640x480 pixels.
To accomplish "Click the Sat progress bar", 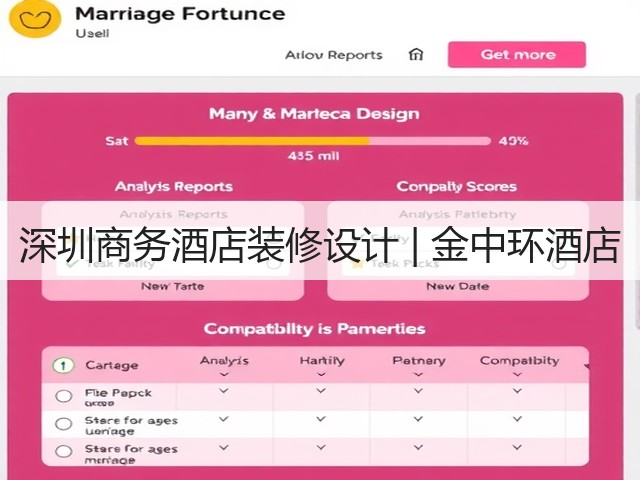I will coord(313,141).
